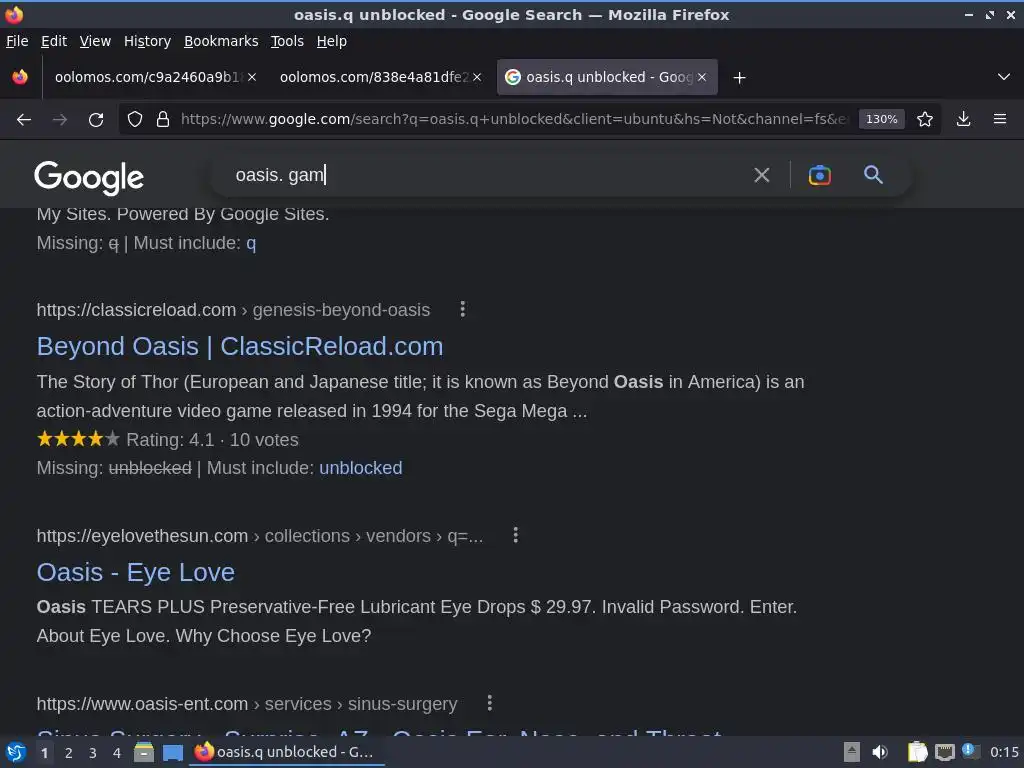Screen dimensions: 1024x768
Task: Open Firefox View pinned tab
Action: coord(20,77)
